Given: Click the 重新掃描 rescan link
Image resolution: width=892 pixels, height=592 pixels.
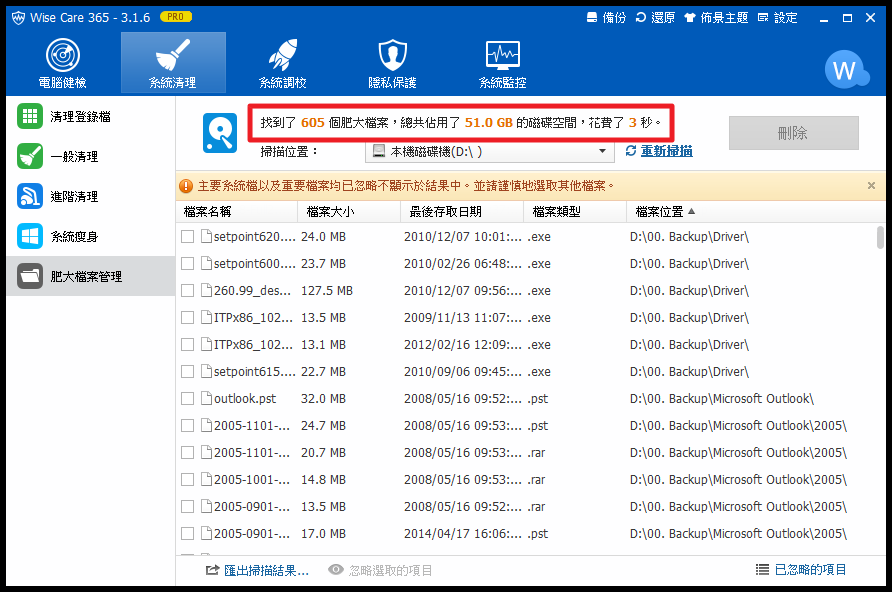Looking at the screenshot, I should (x=659, y=151).
